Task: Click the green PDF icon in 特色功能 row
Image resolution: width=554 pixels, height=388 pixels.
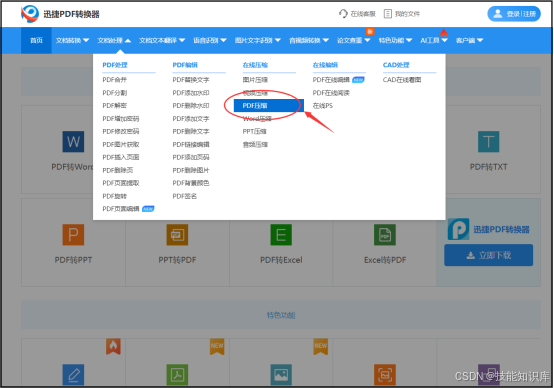Action: [x=177, y=375]
